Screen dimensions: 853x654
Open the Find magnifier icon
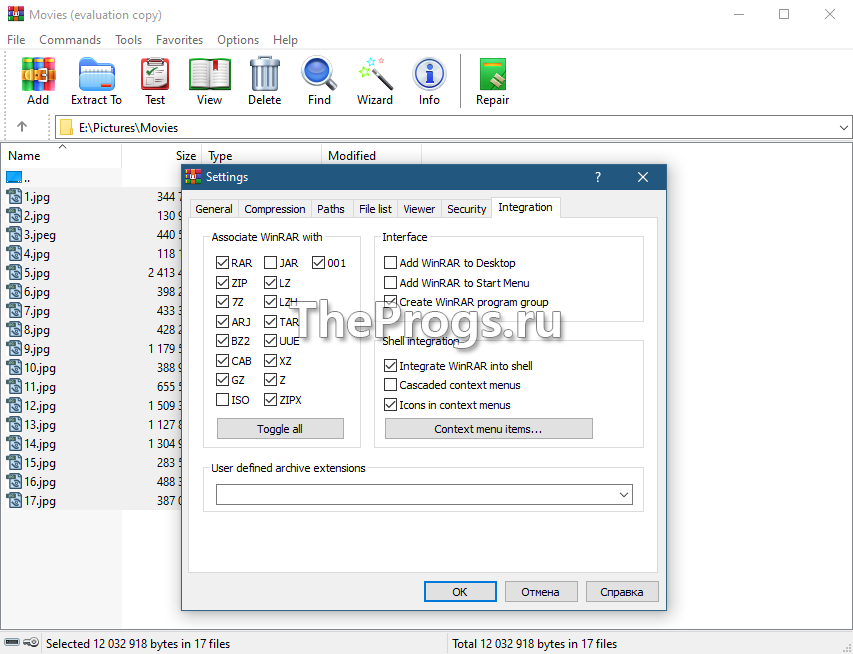pyautogui.click(x=319, y=73)
